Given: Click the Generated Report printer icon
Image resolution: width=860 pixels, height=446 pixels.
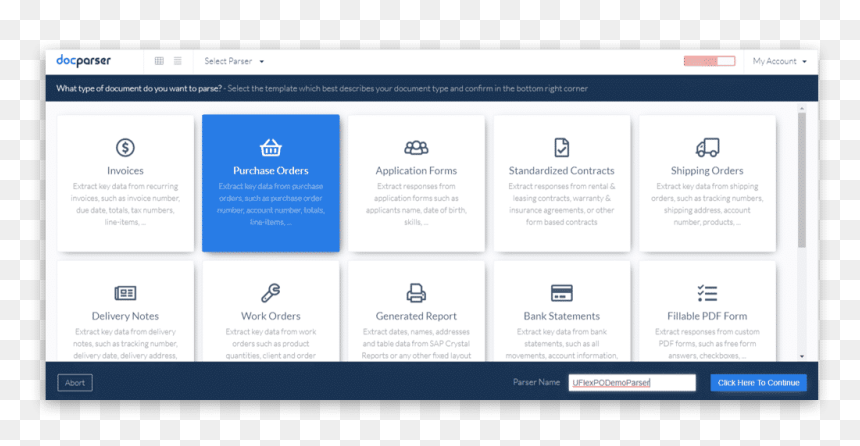Looking at the screenshot, I should [x=416, y=293].
